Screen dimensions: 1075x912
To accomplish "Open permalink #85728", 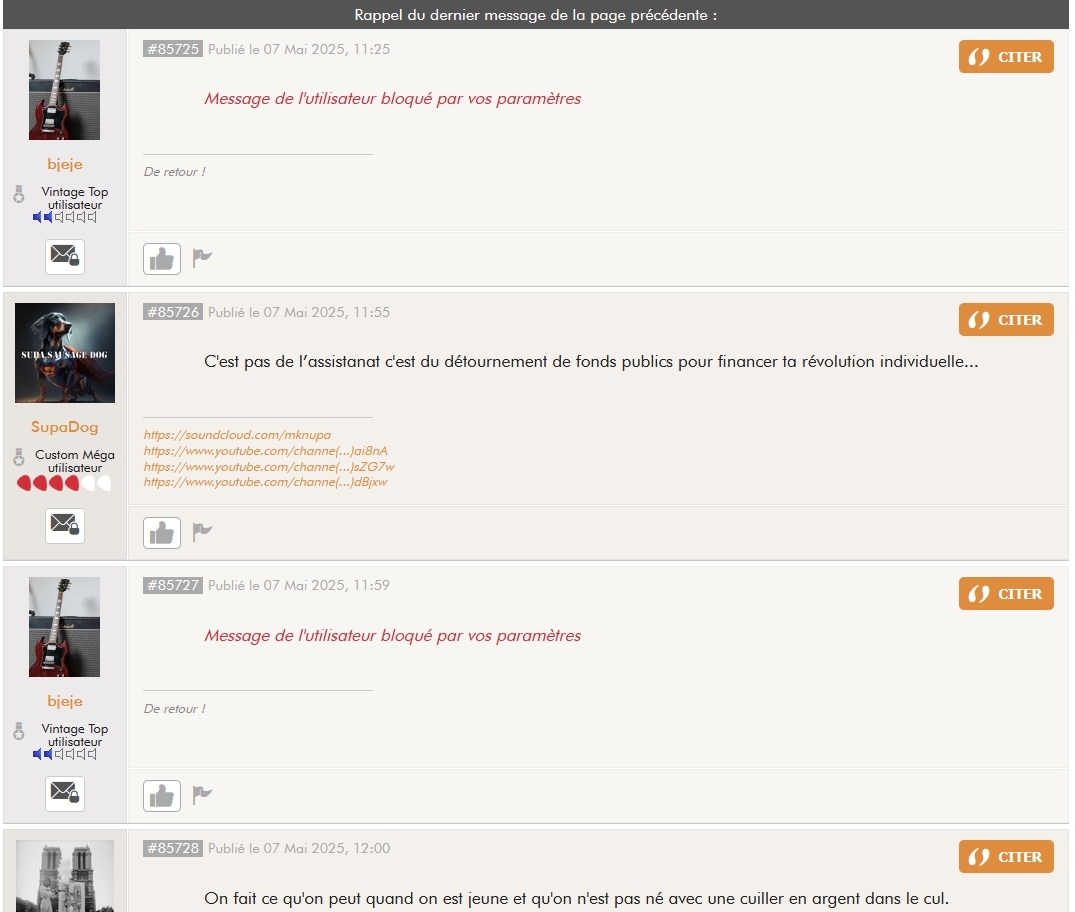I will coord(173,848).
